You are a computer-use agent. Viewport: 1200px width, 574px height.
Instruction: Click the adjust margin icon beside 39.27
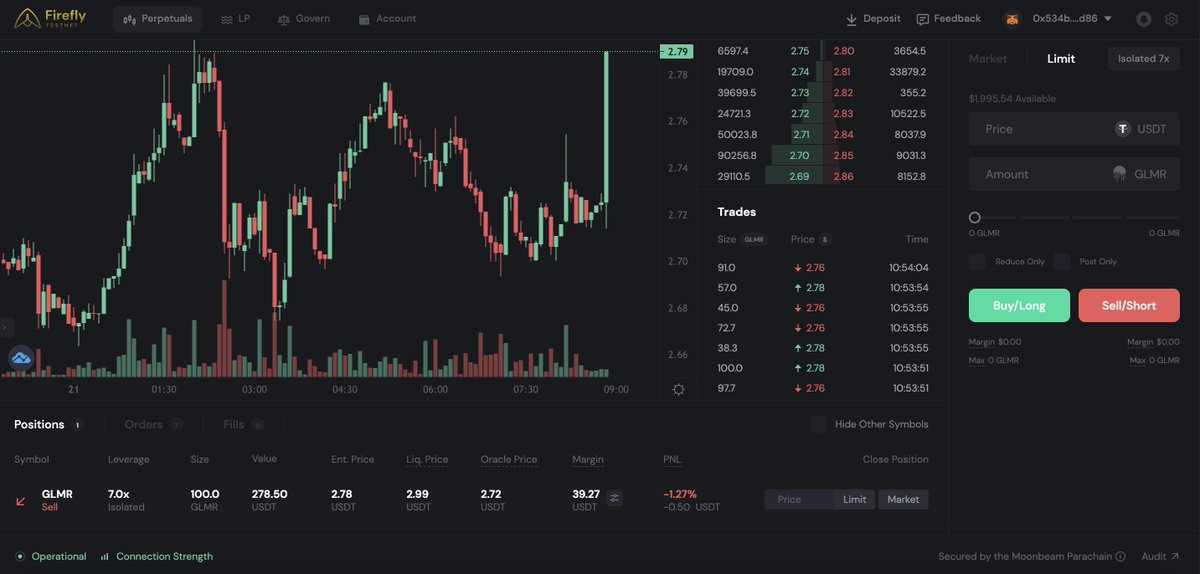click(x=614, y=498)
